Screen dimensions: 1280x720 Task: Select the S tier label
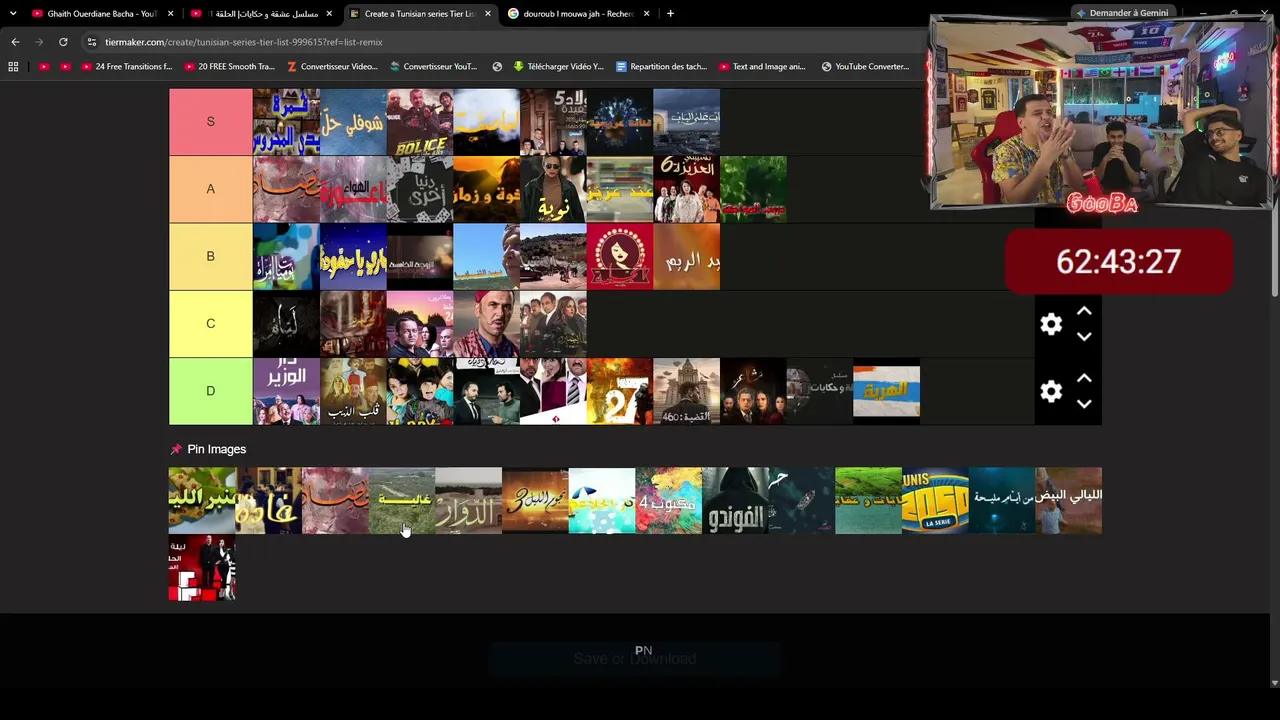coord(210,122)
